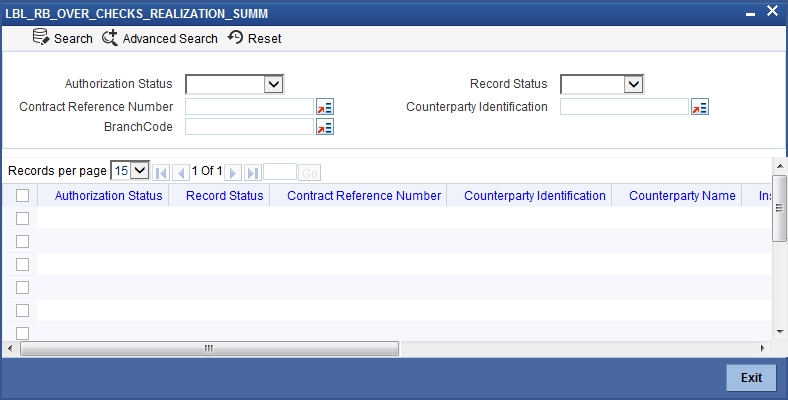Focus the BranchCode input field
This screenshot has width=788, height=400.
(x=250, y=127)
